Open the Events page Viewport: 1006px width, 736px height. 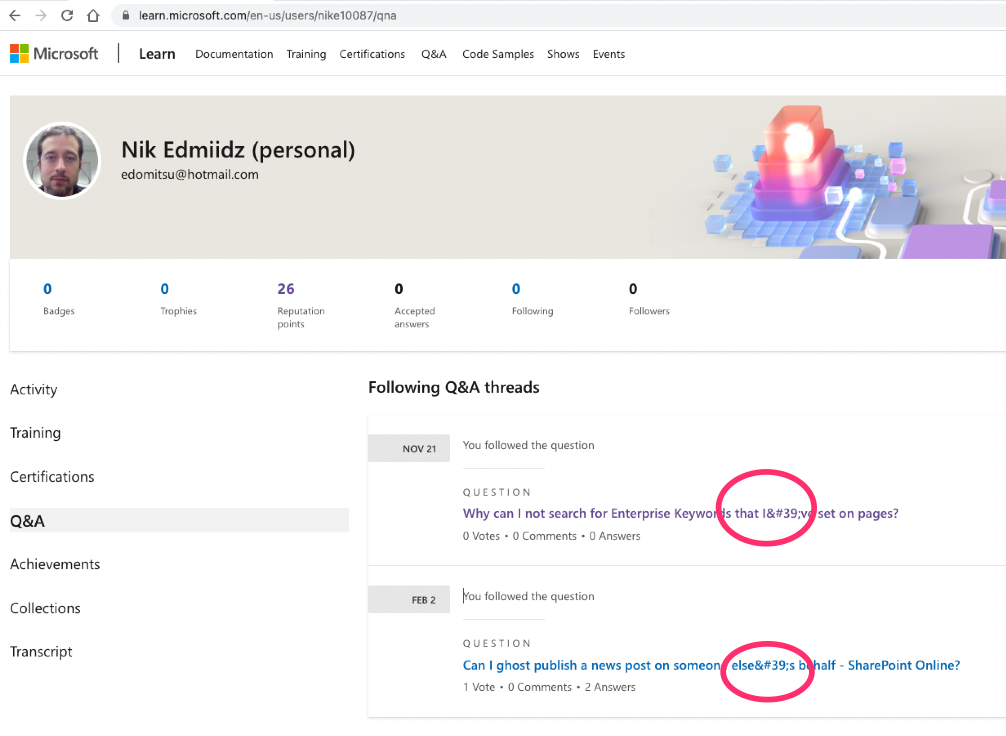coord(609,54)
